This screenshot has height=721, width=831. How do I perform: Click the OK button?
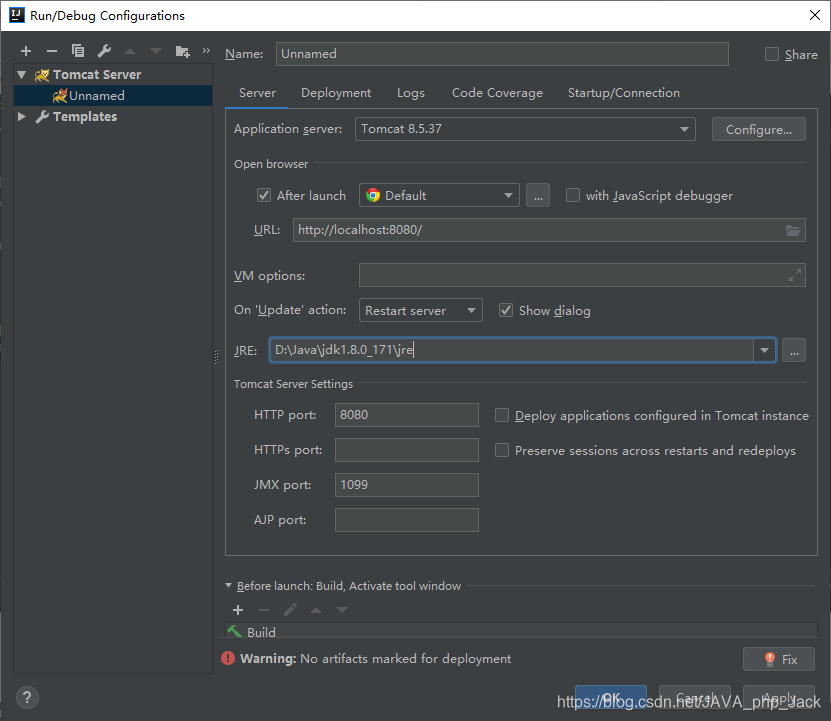[x=611, y=697]
